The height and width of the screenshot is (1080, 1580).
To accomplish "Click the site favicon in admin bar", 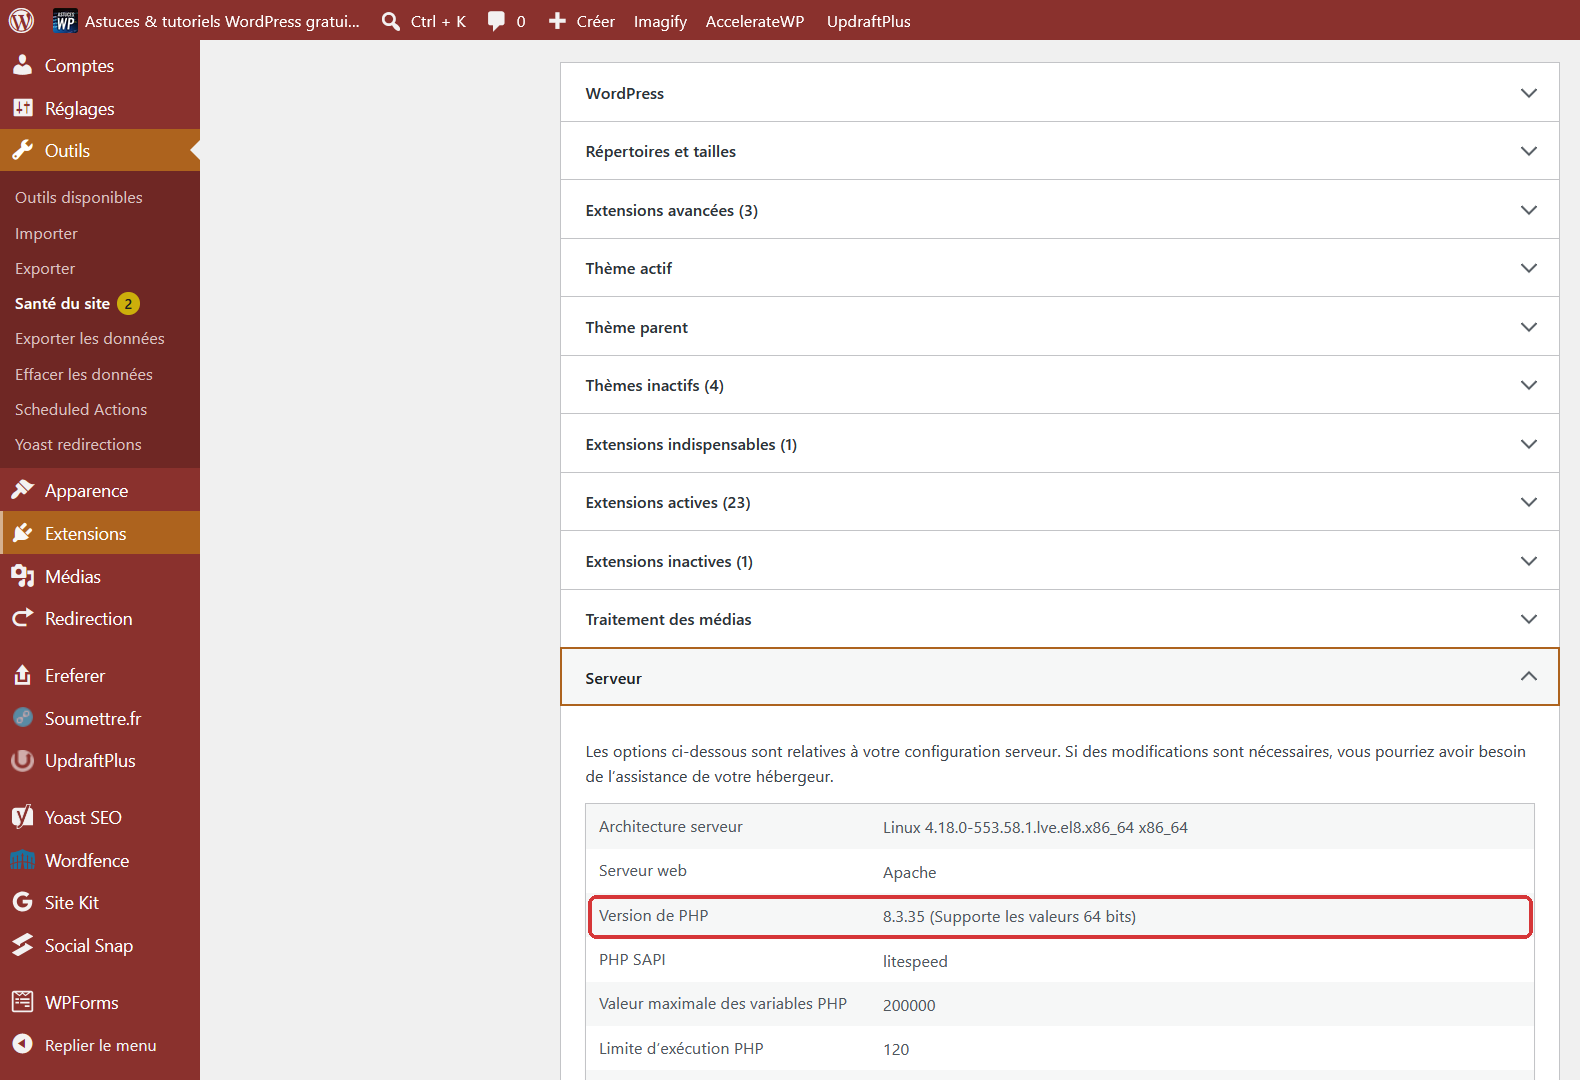I will pos(65,21).
